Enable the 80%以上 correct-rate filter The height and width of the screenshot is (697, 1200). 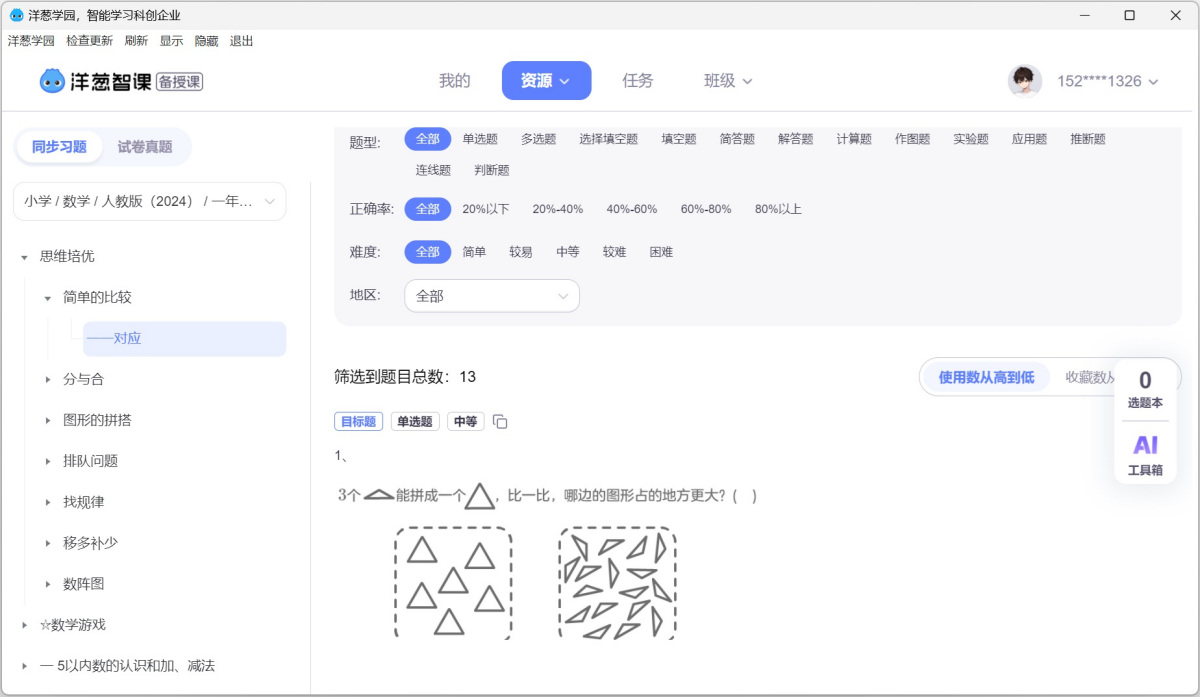click(x=780, y=209)
